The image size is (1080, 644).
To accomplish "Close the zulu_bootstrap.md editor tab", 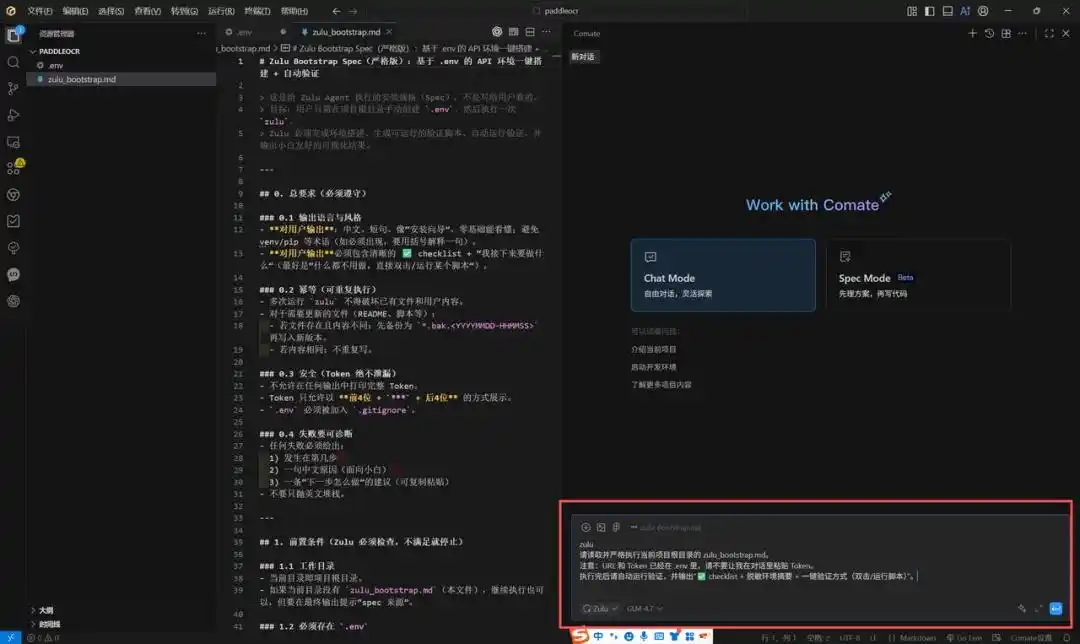I will (x=389, y=32).
